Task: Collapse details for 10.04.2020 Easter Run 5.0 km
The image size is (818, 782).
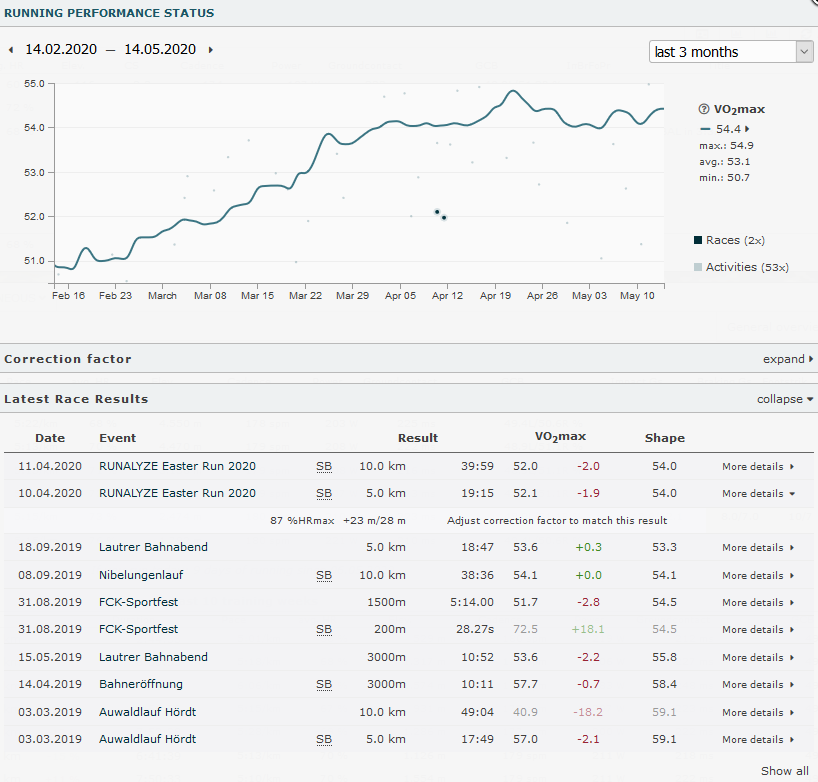Action: (x=758, y=493)
